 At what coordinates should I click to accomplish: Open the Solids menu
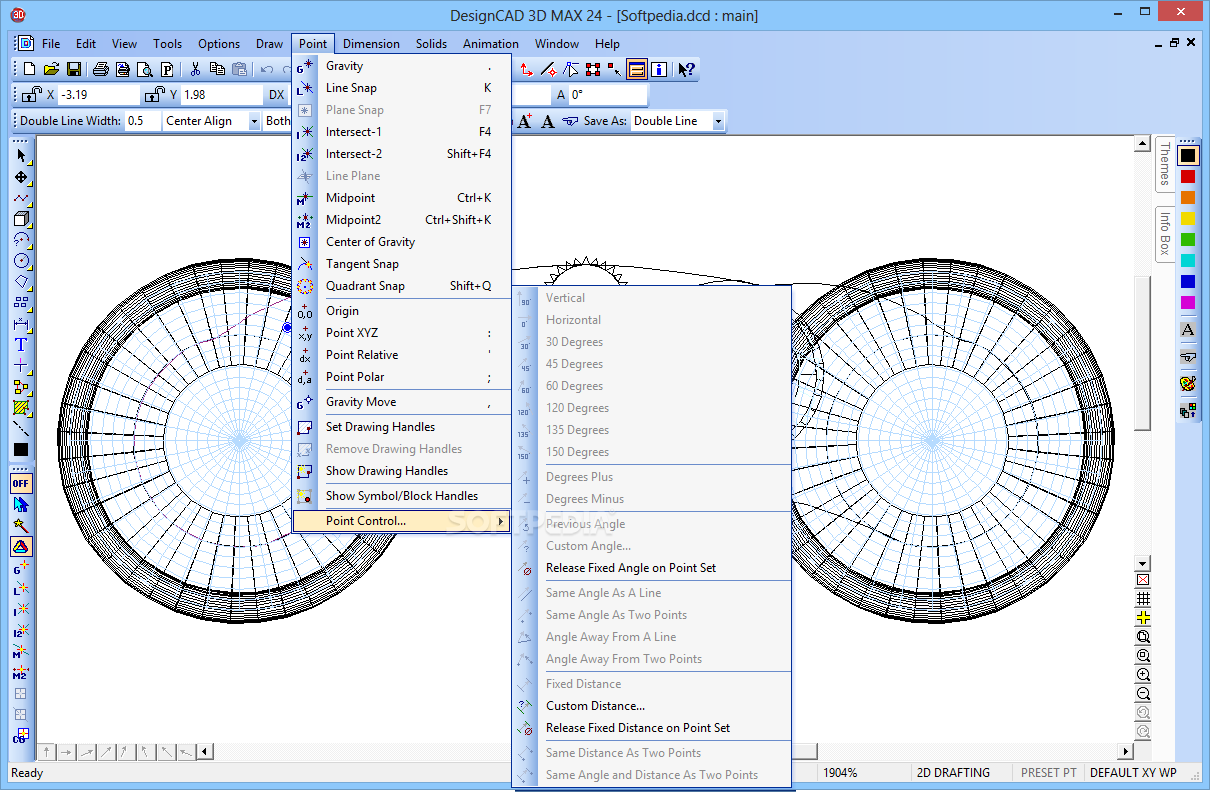[432, 44]
